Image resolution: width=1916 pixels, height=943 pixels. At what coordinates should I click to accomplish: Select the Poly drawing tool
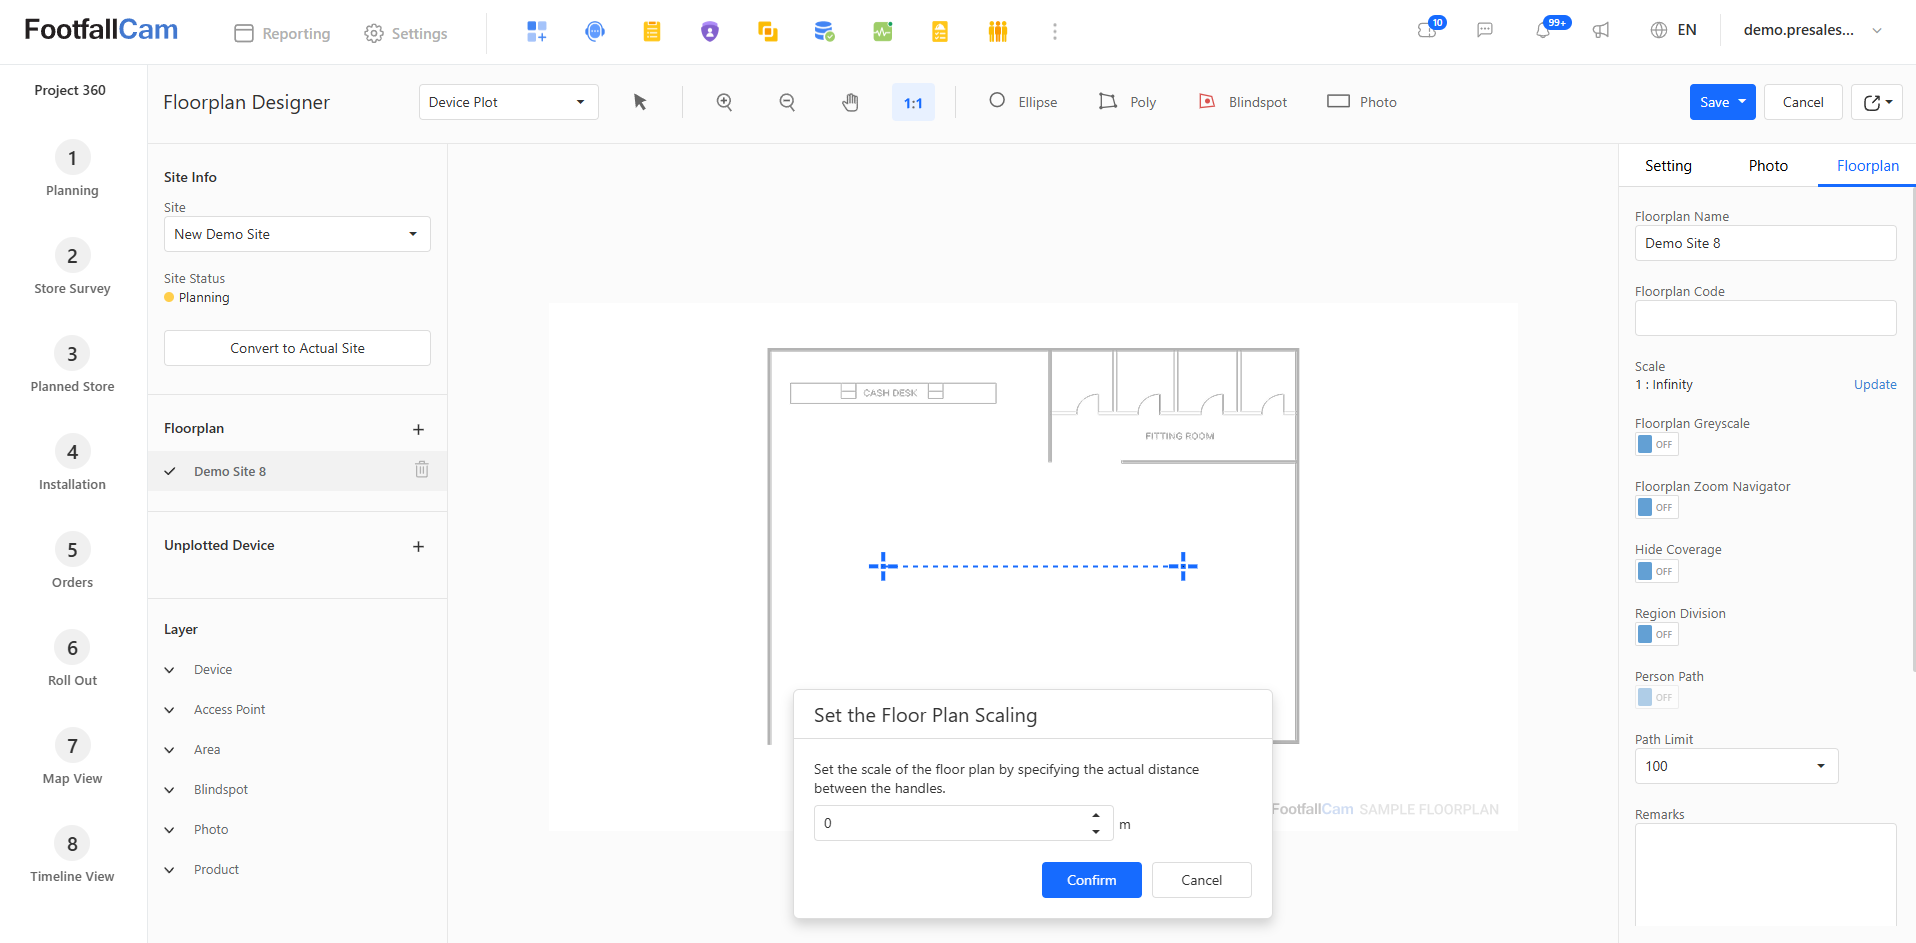click(x=1127, y=102)
